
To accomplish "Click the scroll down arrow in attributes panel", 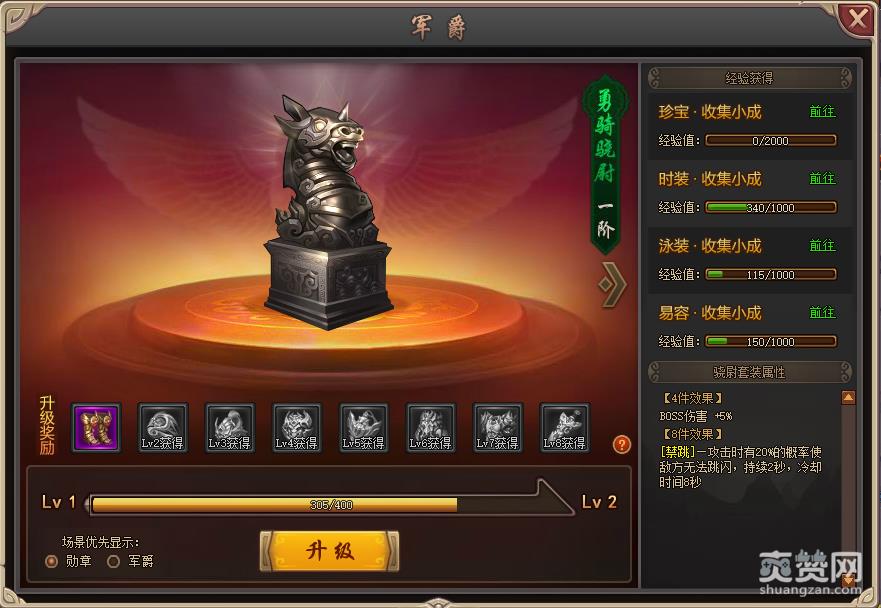I will pos(848,579).
